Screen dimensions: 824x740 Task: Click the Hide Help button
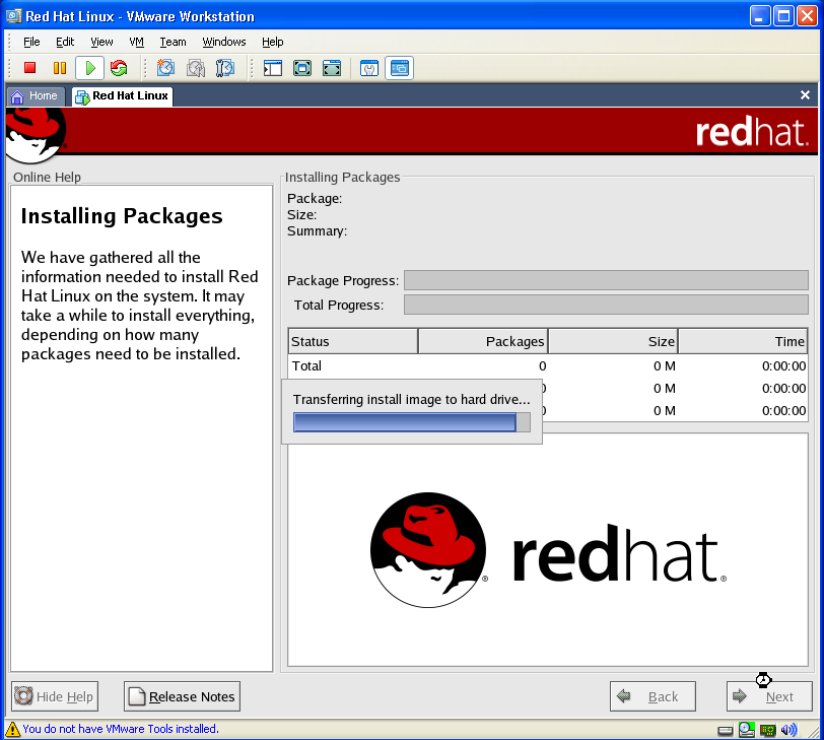pyautogui.click(x=56, y=697)
